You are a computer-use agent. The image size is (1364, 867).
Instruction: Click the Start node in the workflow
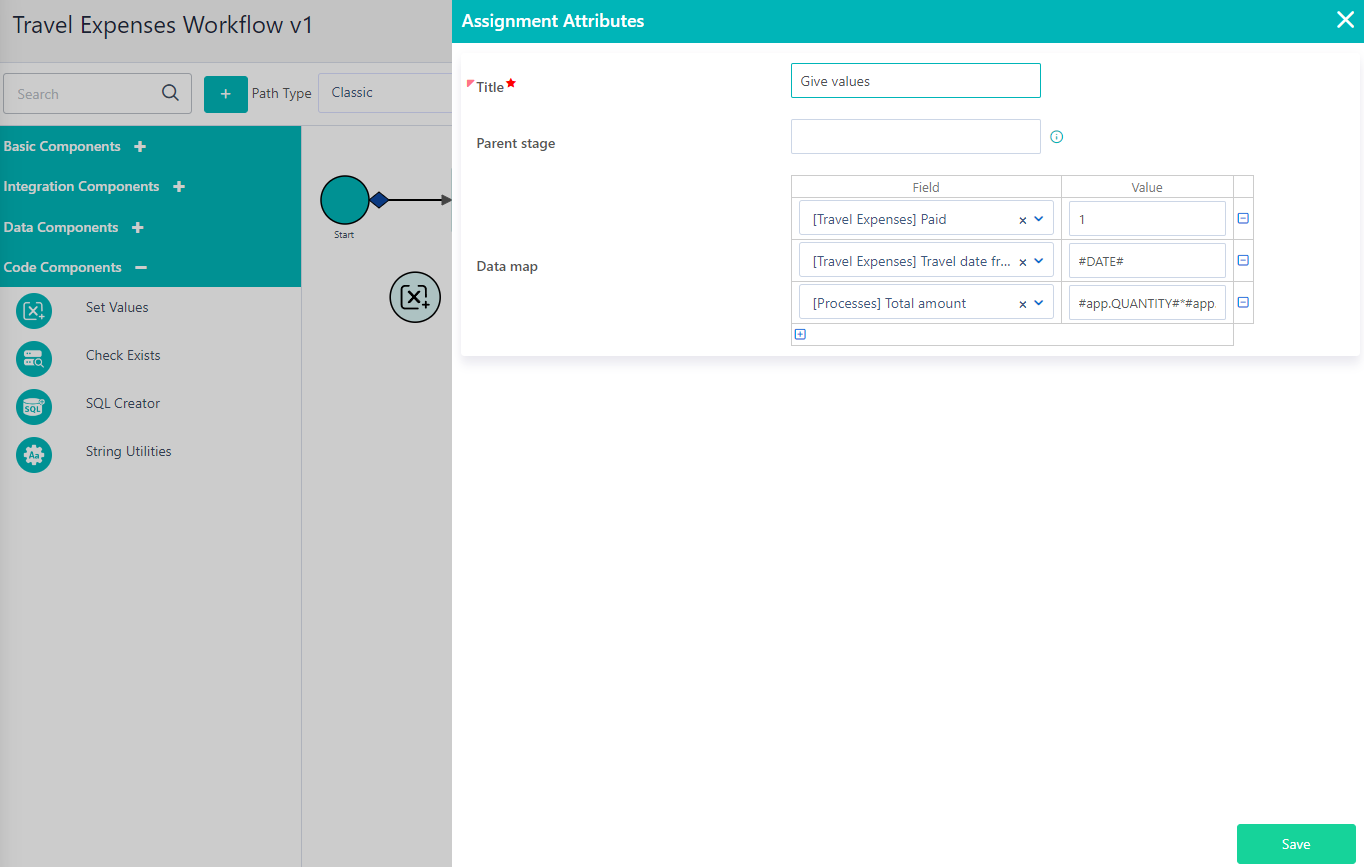(344, 199)
